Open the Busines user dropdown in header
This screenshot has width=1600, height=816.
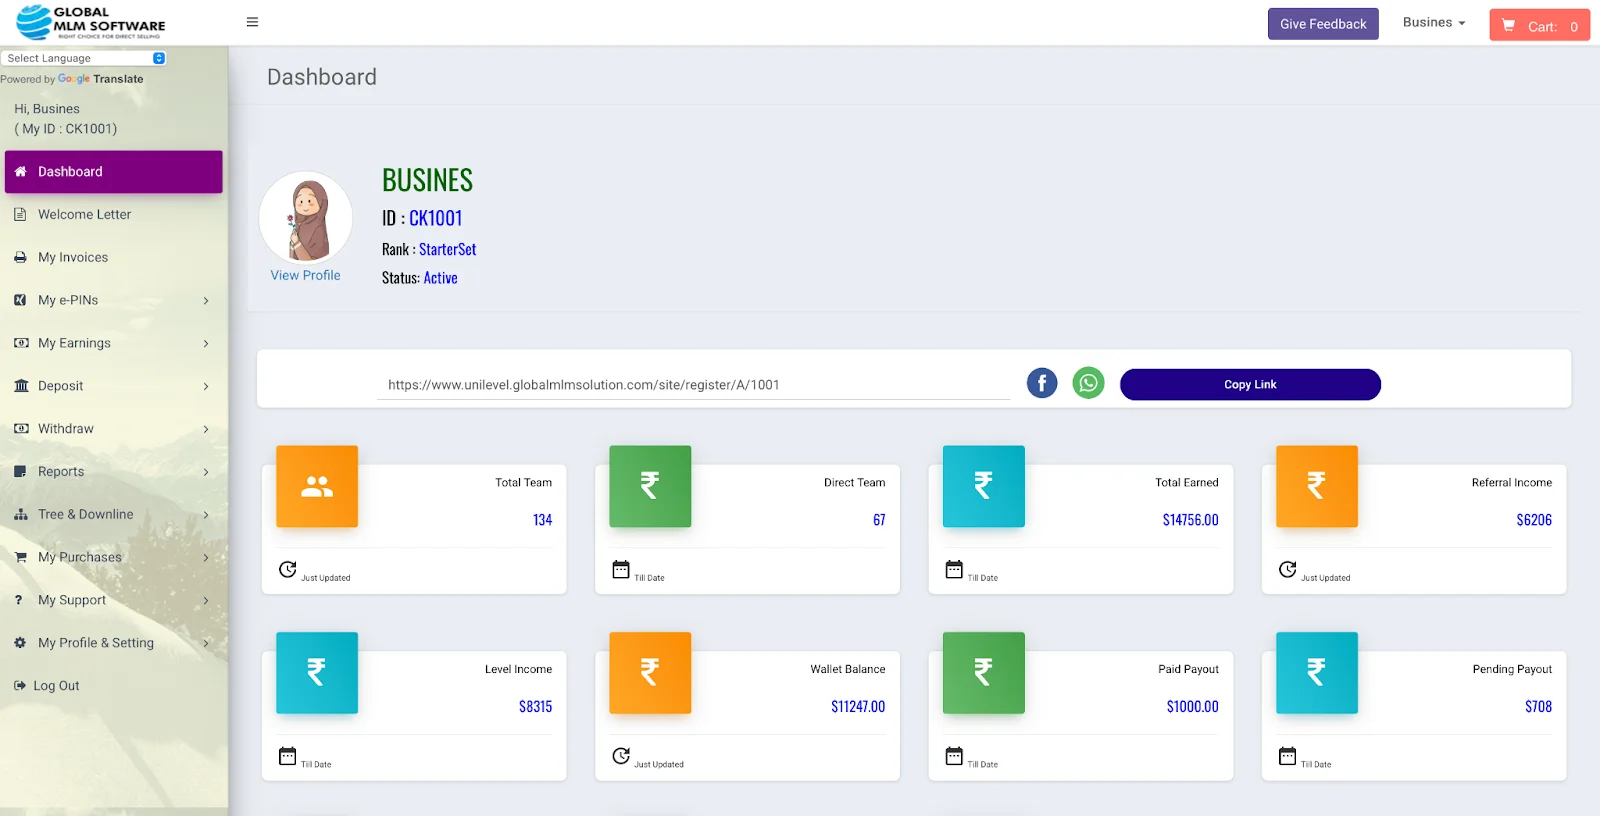click(x=1434, y=22)
